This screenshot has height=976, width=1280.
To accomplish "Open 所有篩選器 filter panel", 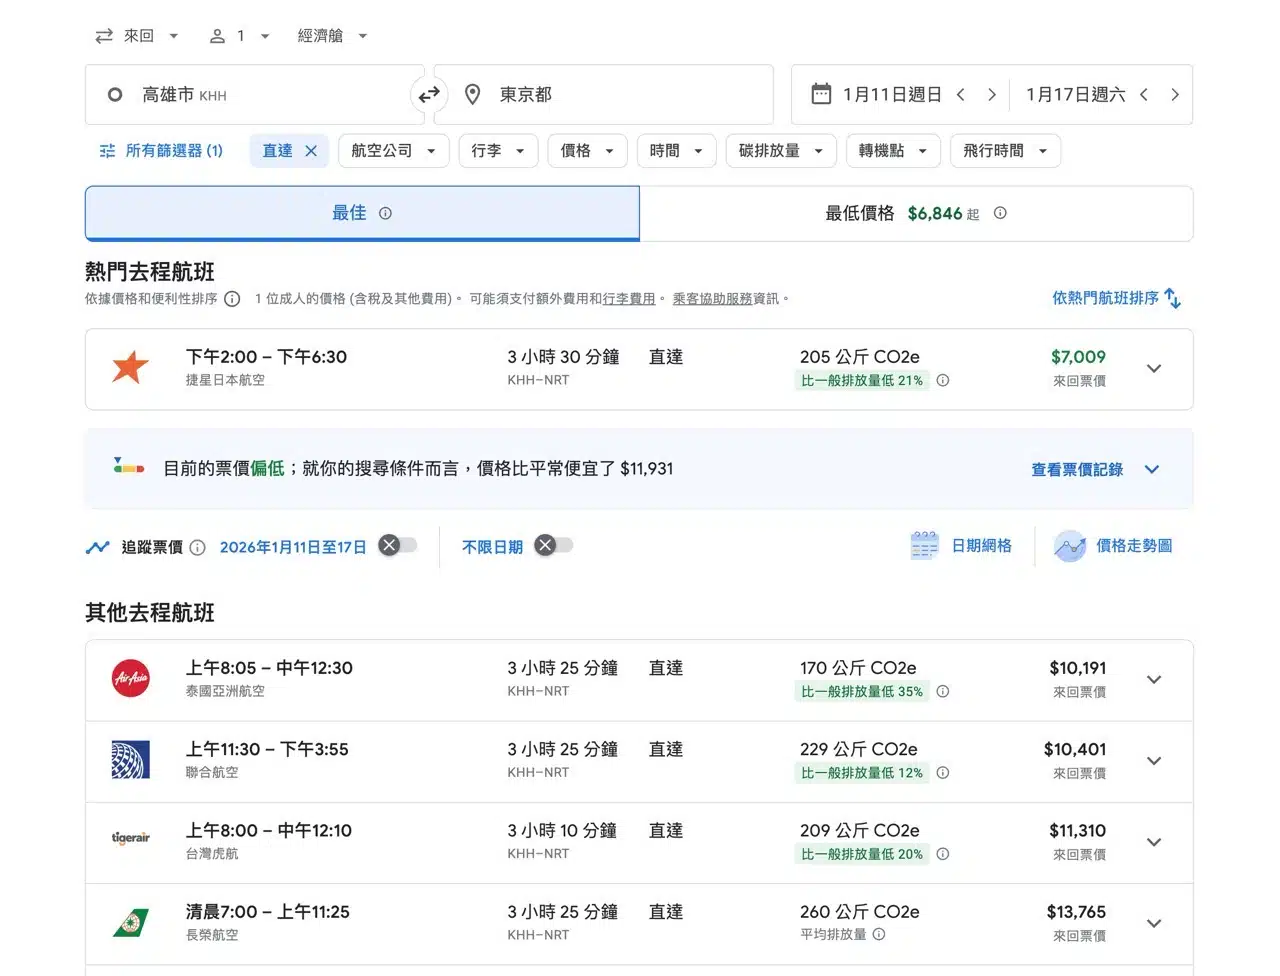I will pos(161,151).
